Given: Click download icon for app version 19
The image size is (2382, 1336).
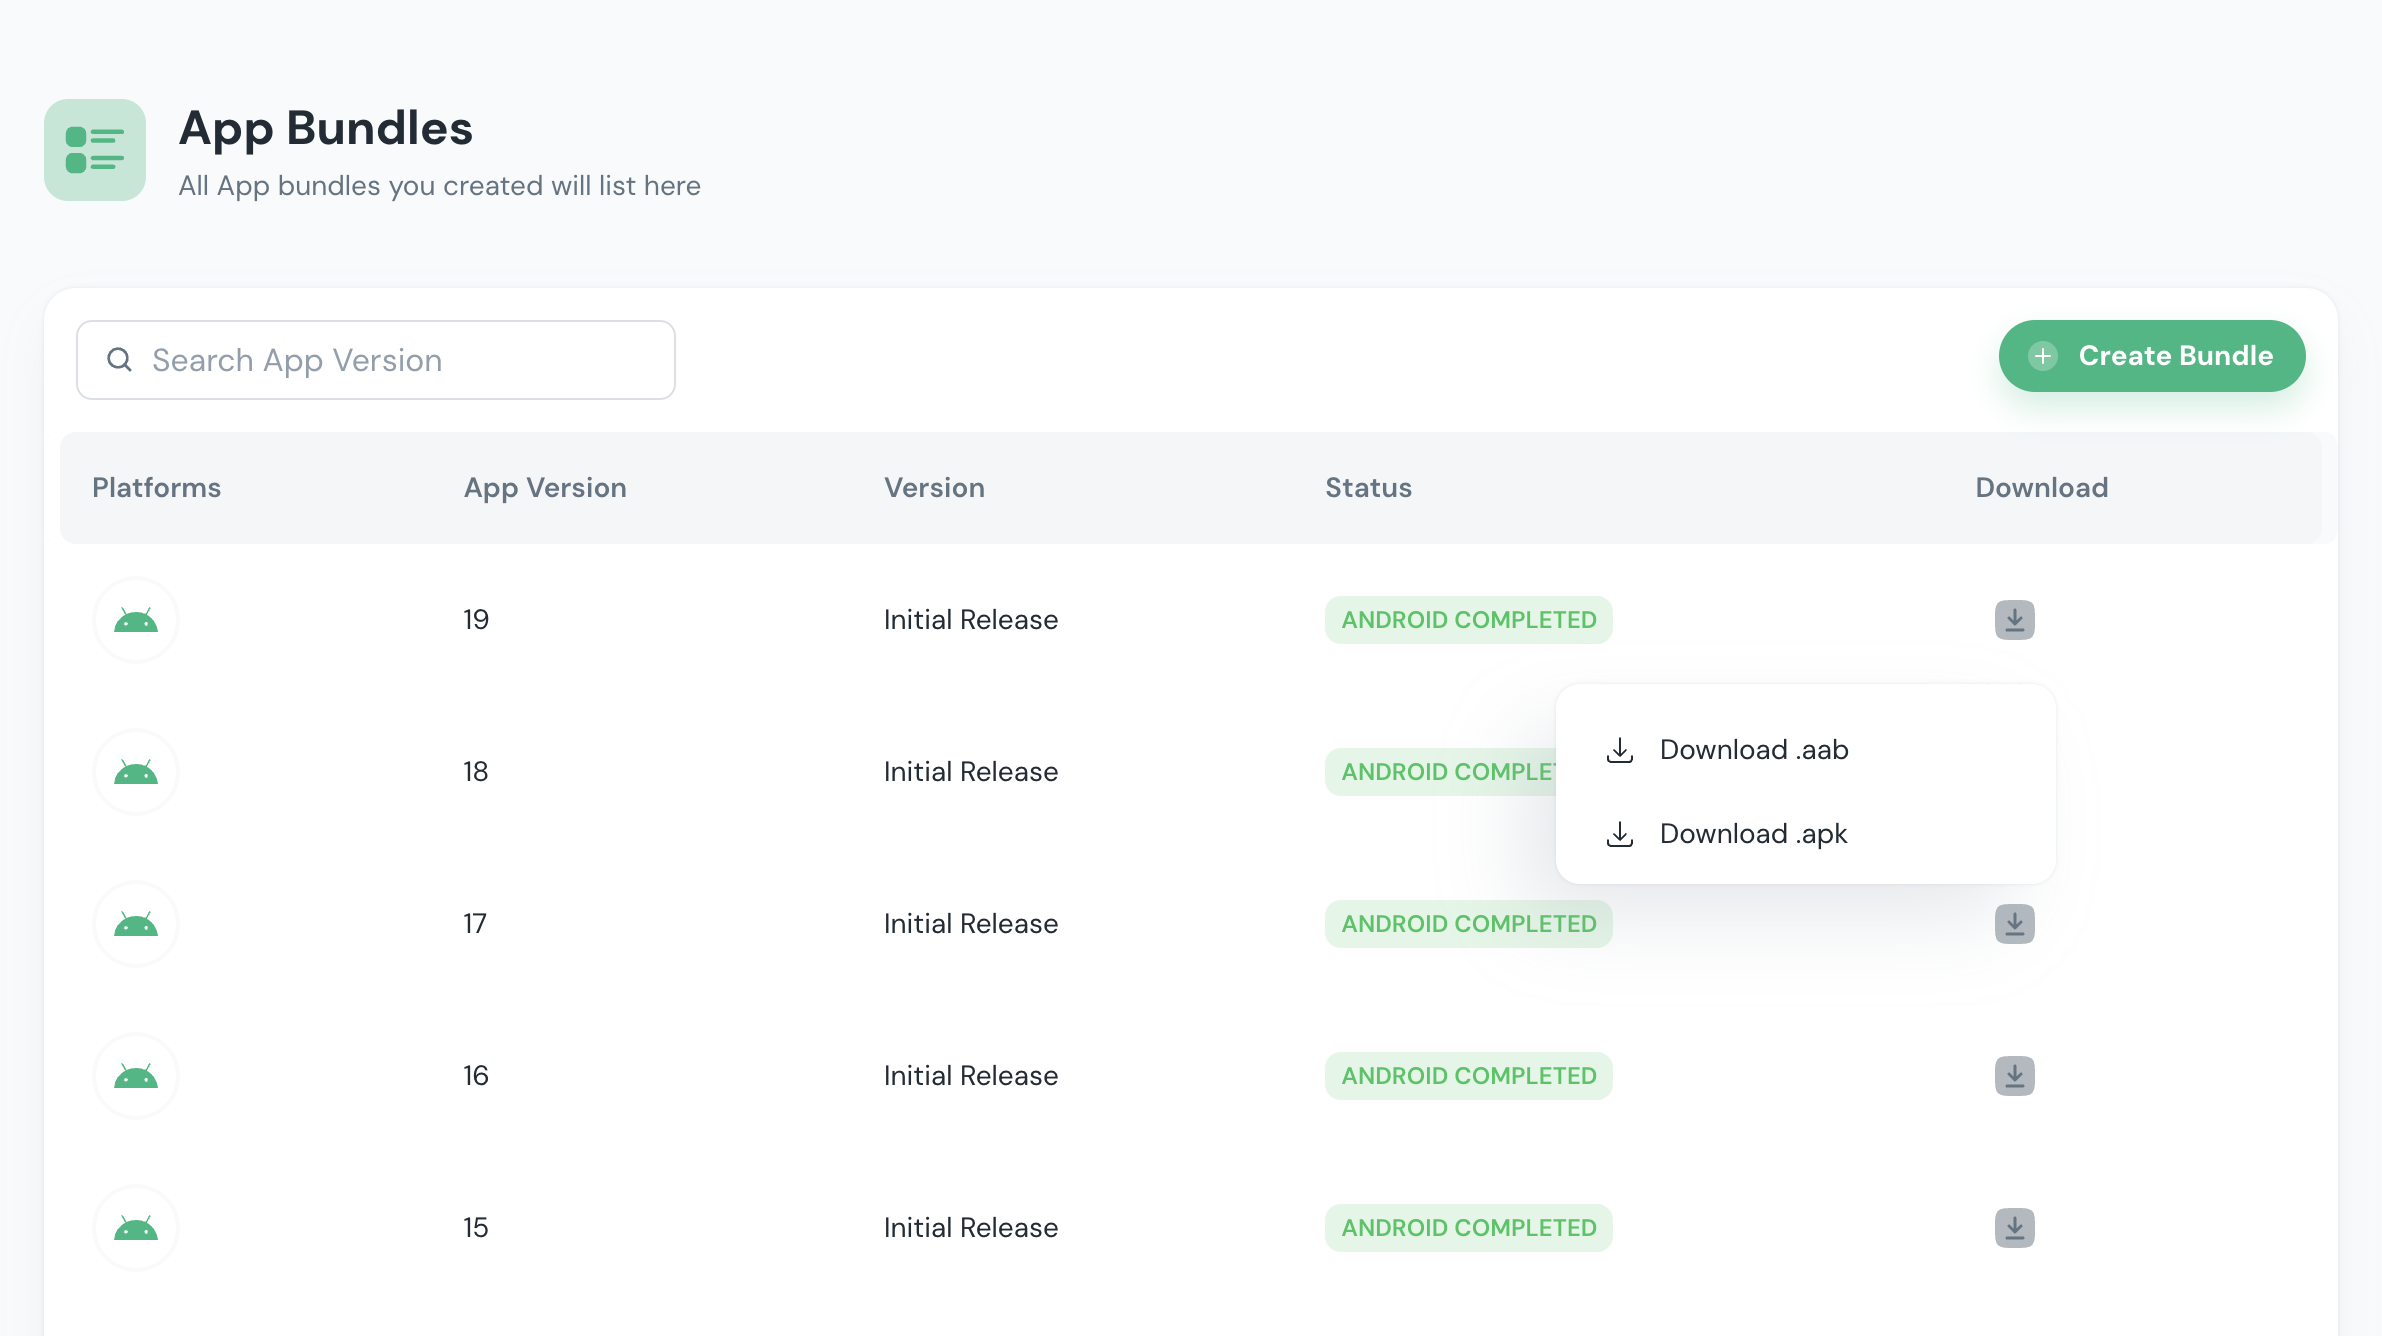Looking at the screenshot, I should click(x=2014, y=620).
